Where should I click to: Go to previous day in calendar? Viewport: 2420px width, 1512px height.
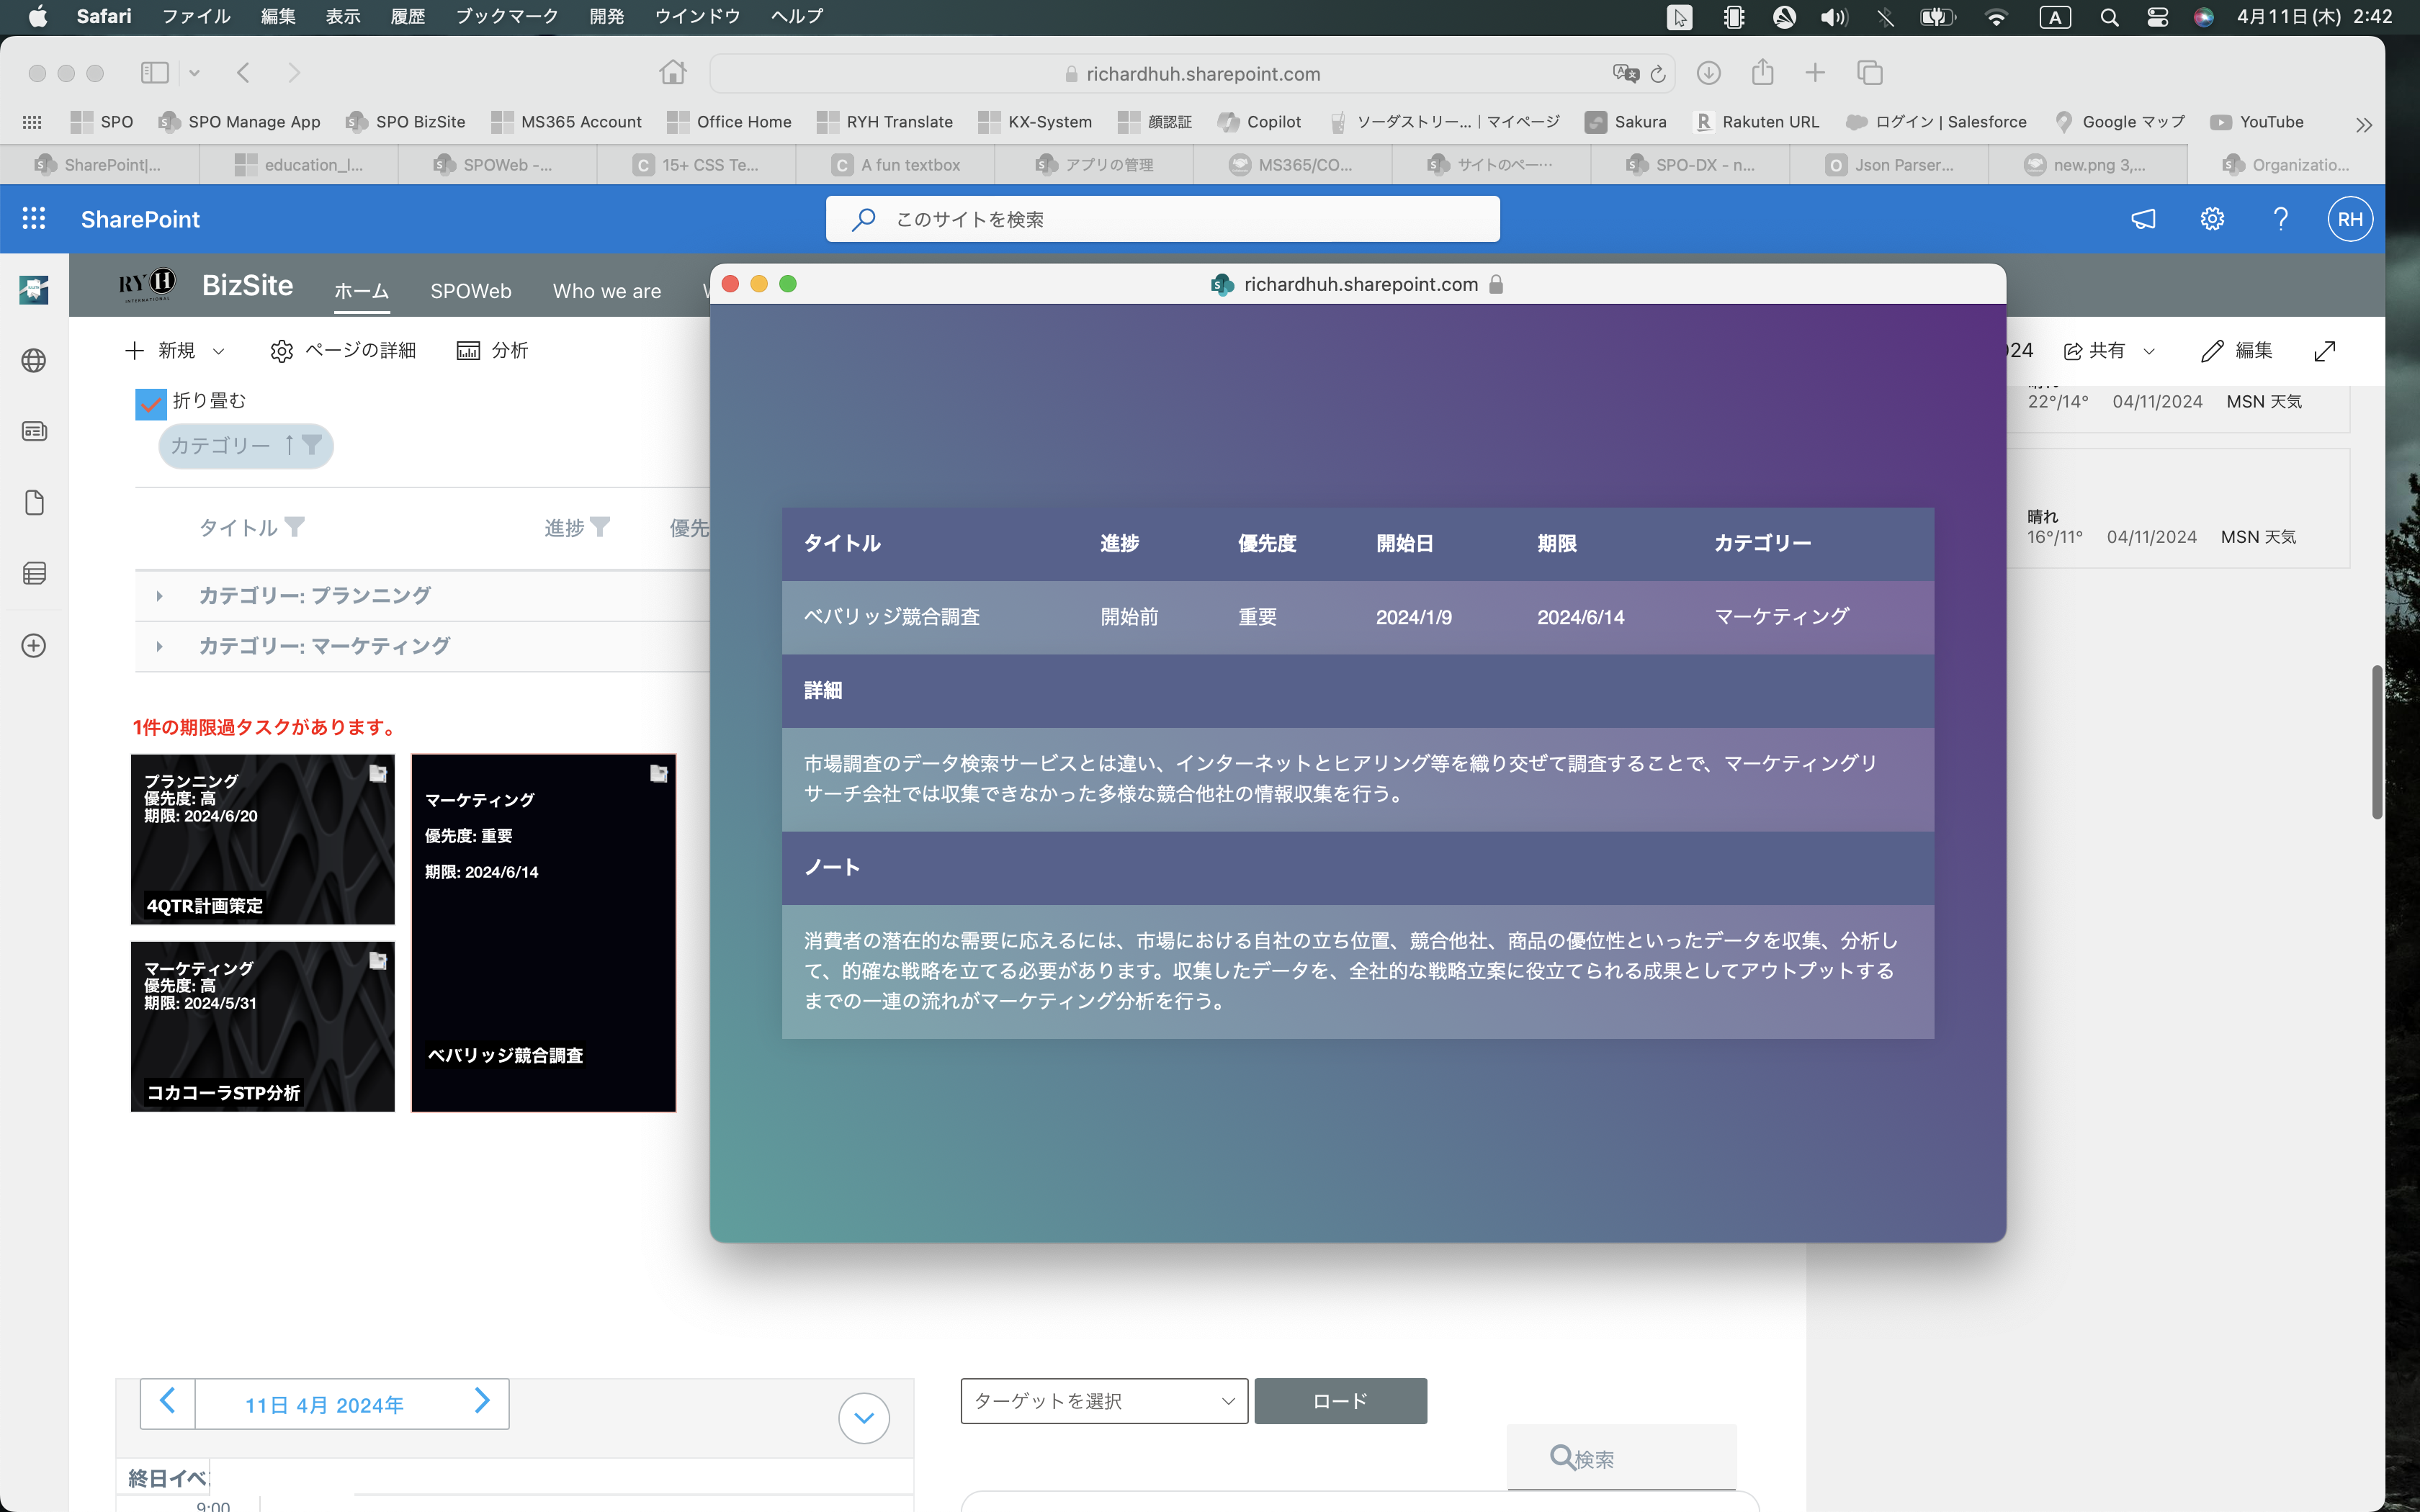[x=167, y=1402]
